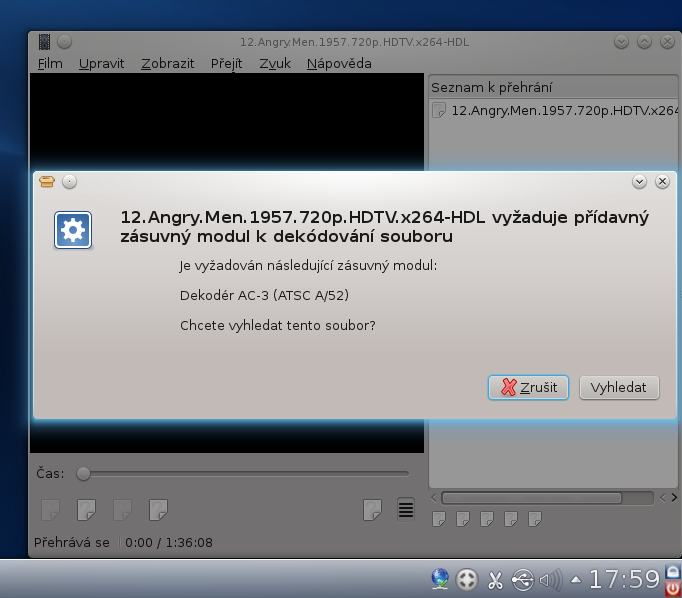Click the red power/leave icon in the panel

[x=673, y=589]
